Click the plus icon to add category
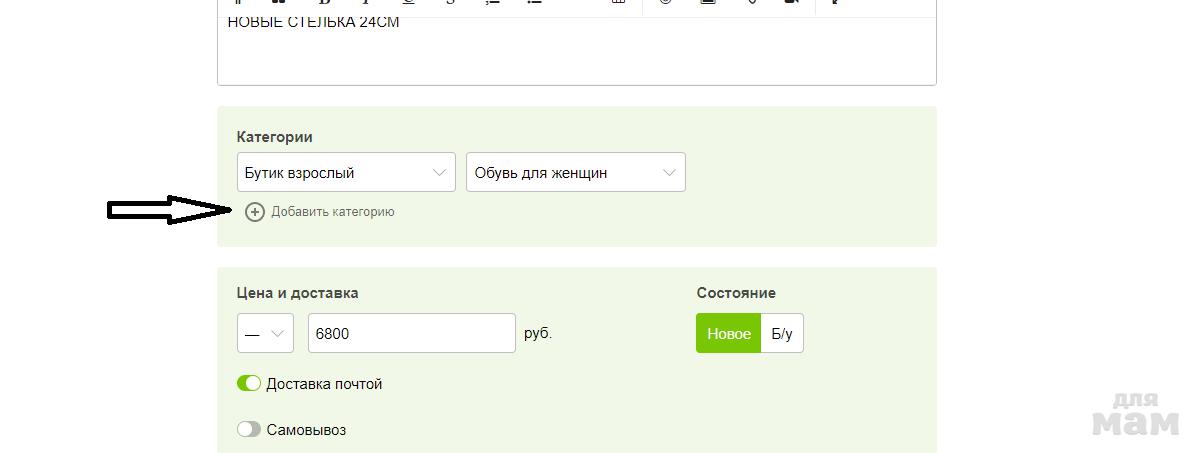Screen dimensions: 1198x453 coord(255,212)
